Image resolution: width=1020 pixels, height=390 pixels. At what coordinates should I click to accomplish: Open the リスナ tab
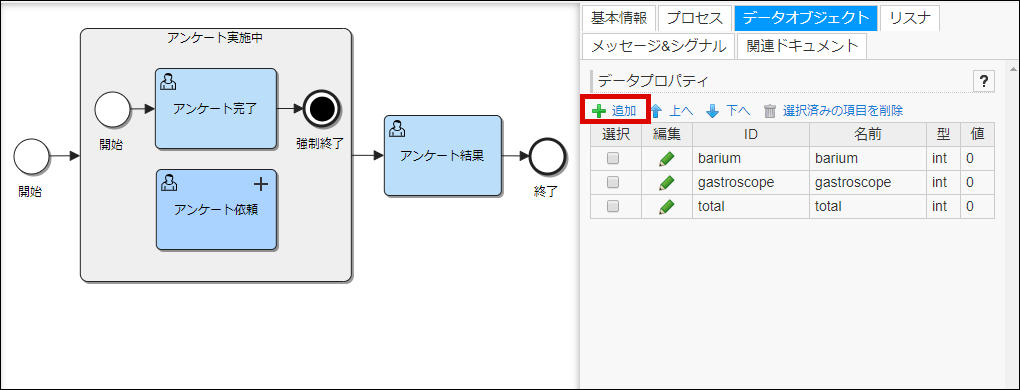coord(909,18)
